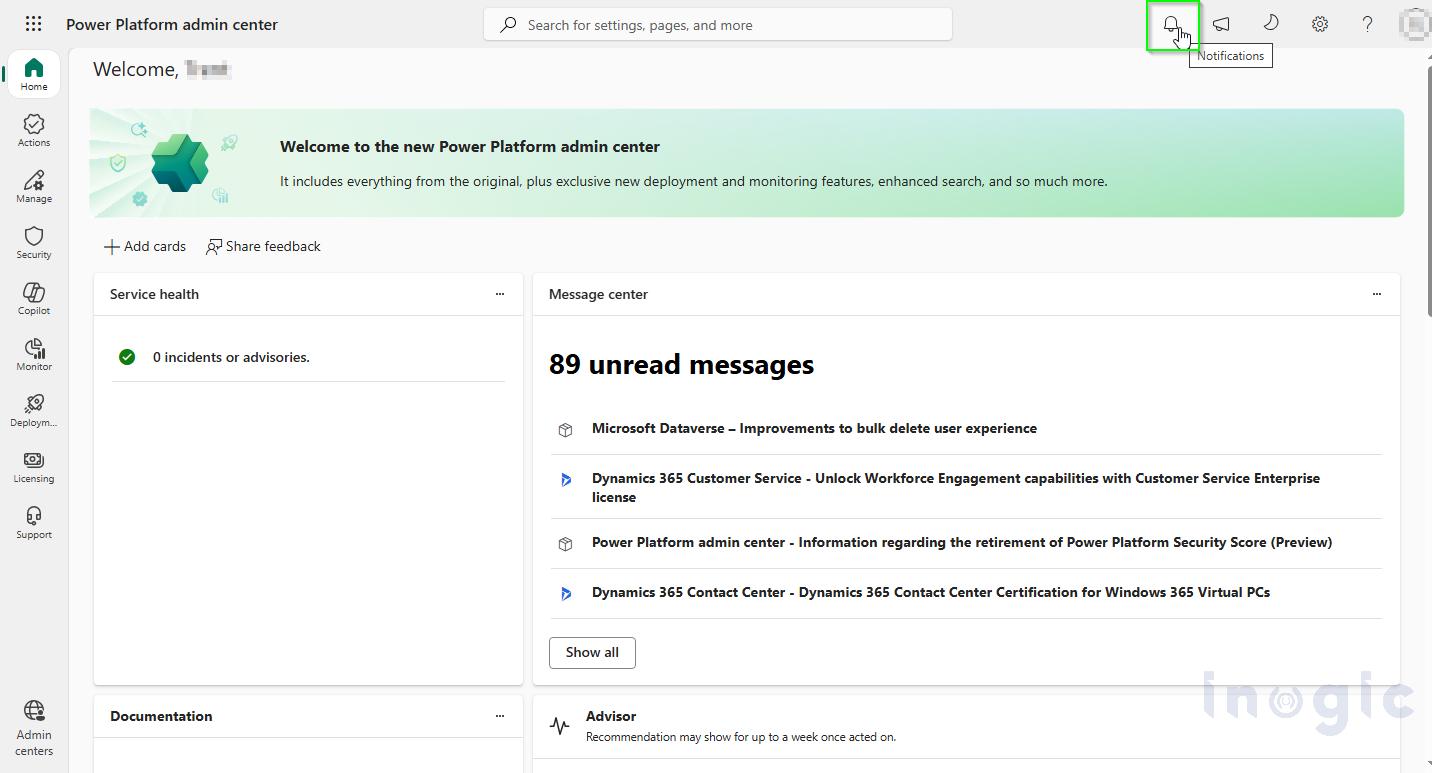Toggle dark mode moon icon

[x=1270, y=24]
